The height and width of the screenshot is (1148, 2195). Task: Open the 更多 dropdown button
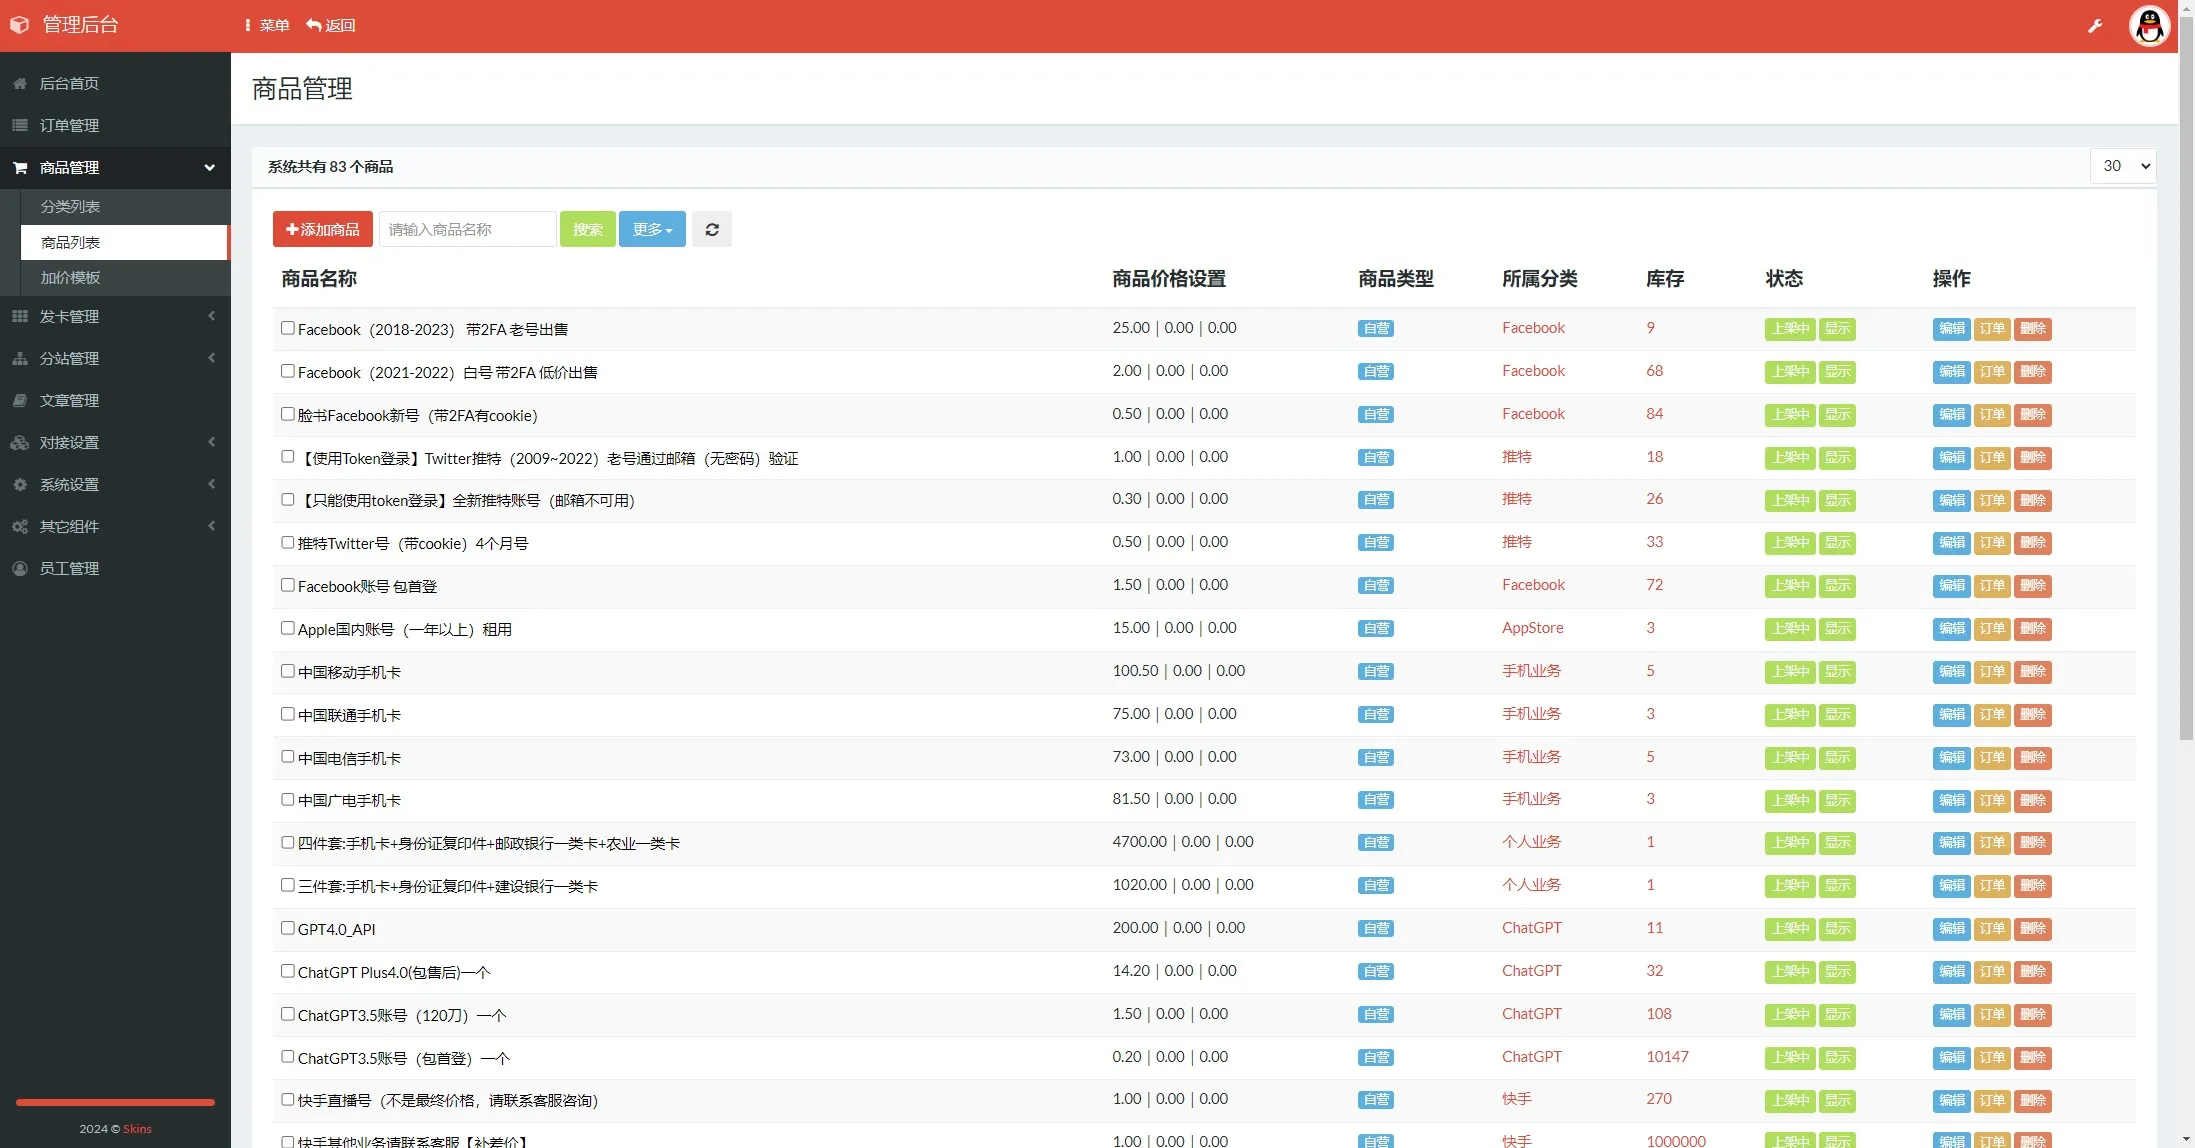652,229
